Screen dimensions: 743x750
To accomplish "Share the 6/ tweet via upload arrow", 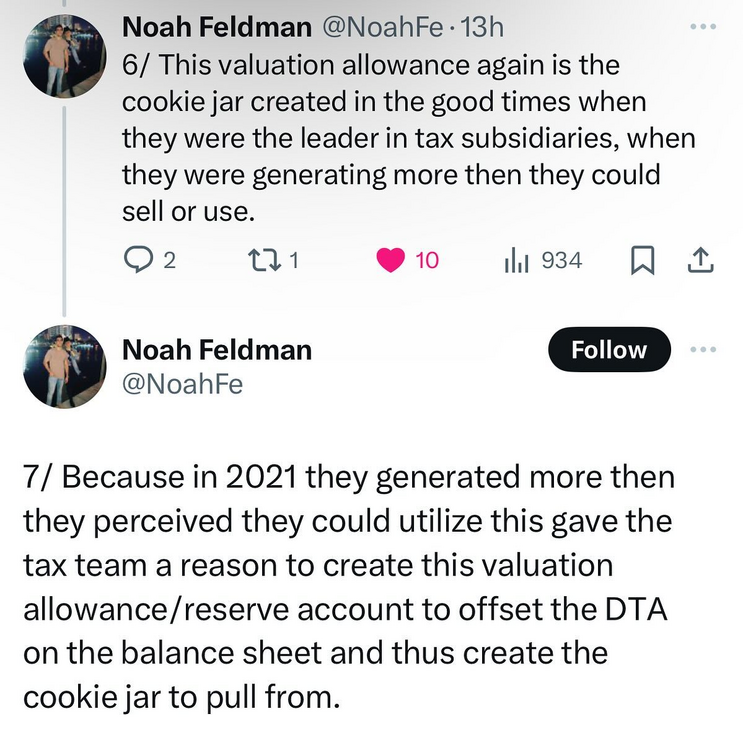I will click(x=702, y=260).
